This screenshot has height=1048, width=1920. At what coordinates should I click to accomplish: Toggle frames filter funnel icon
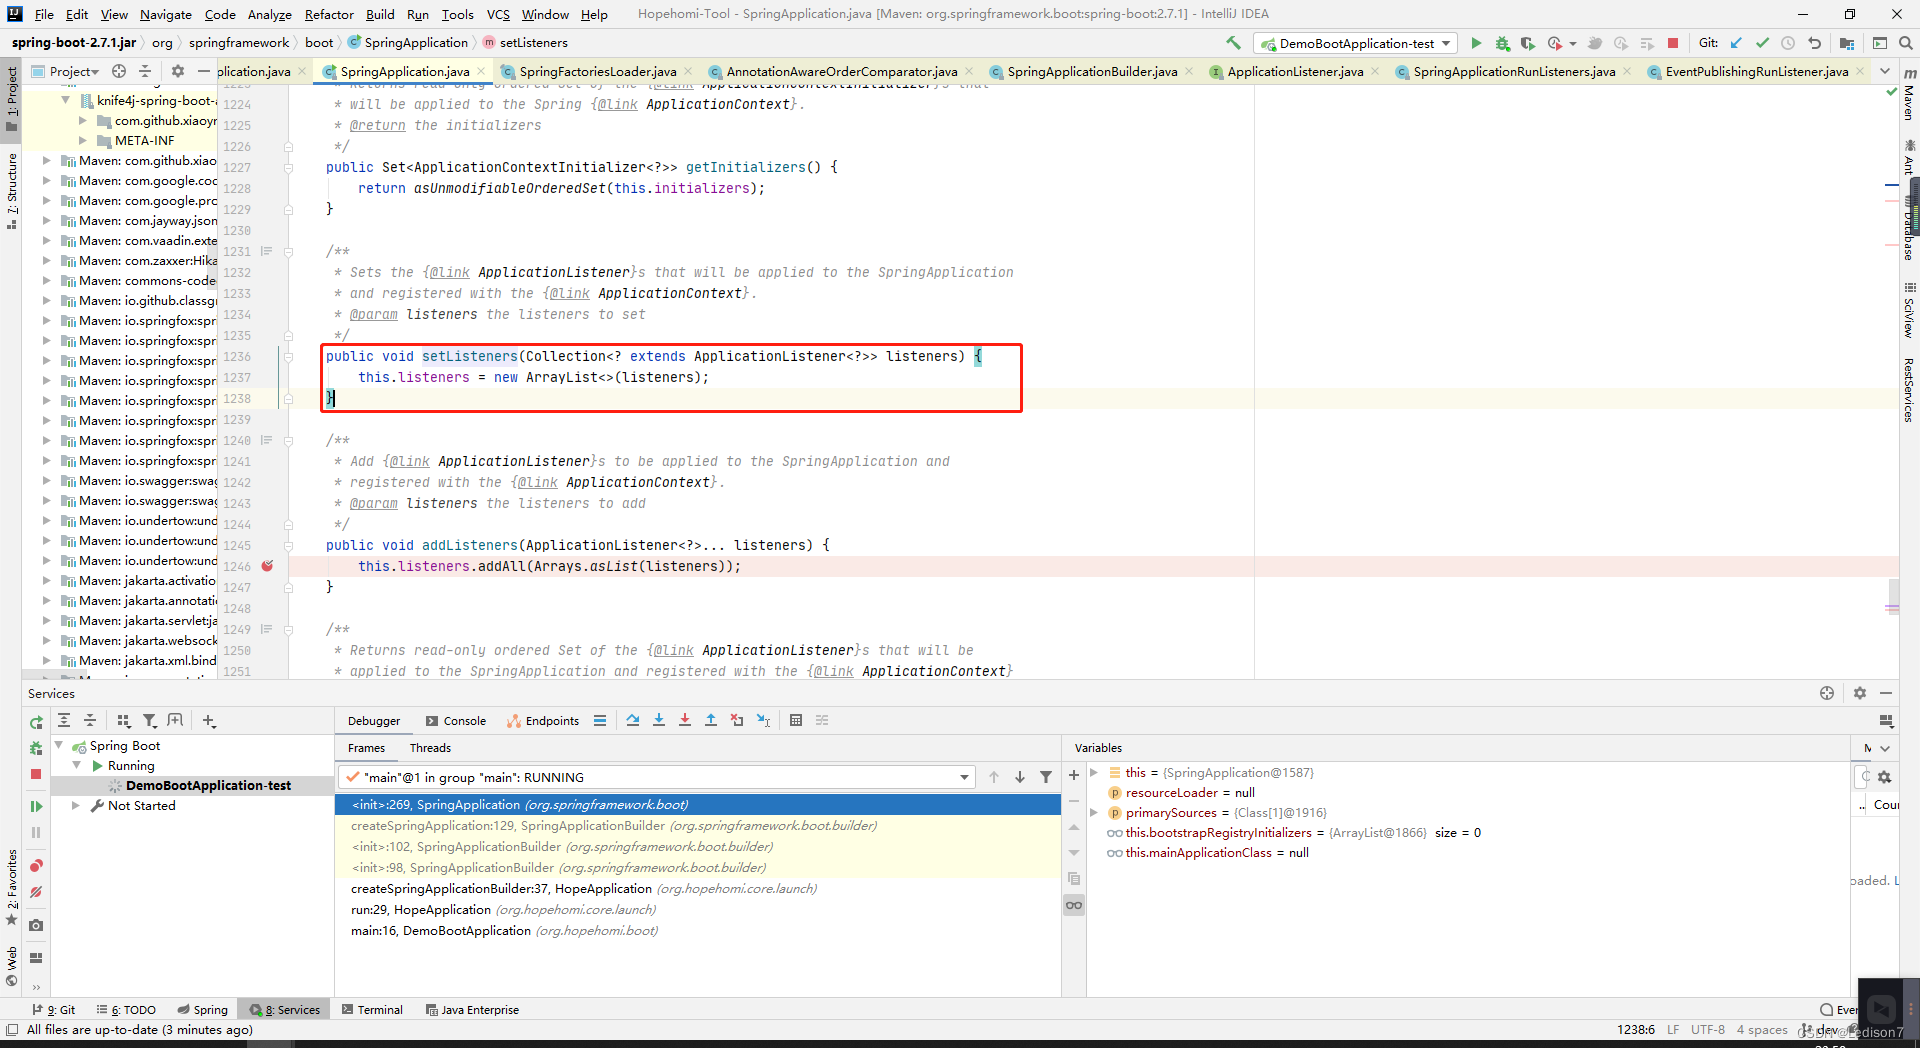pyautogui.click(x=1046, y=777)
